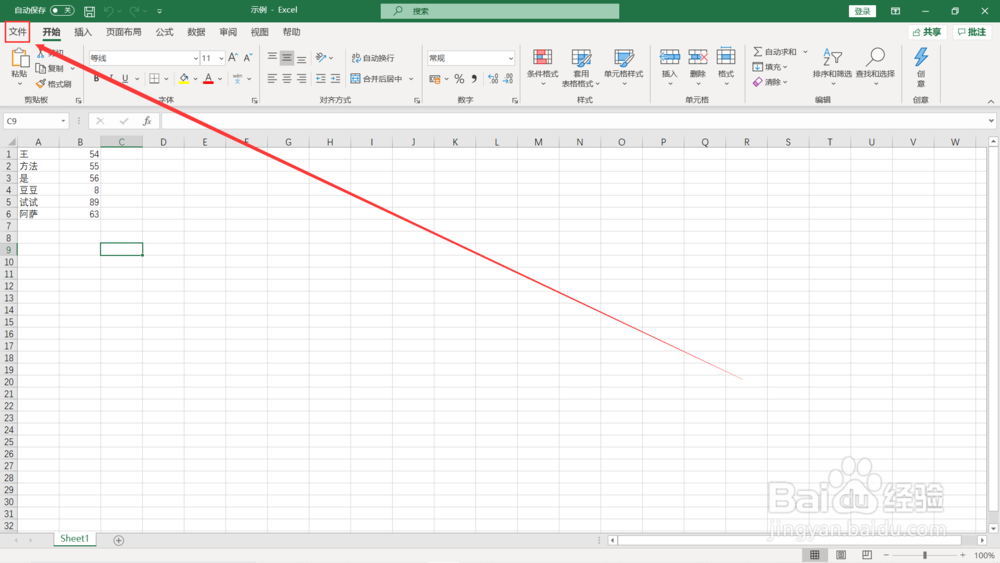Add a new sheet with plus button
This screenshot has height=563, width=1000.
(x=119, y=540)
